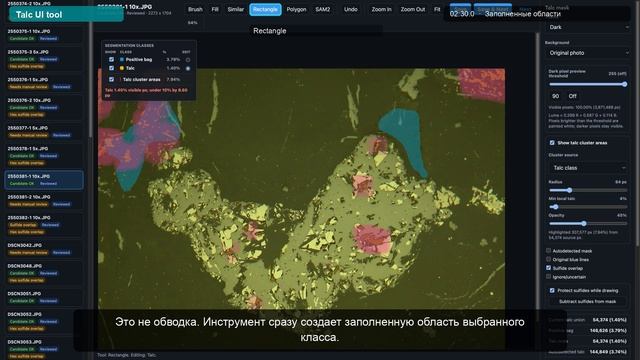Open image 2550382-1 10x.JPG in list
Screen dimensions: 640x360
pyautogui.click(x=44, y=224)
